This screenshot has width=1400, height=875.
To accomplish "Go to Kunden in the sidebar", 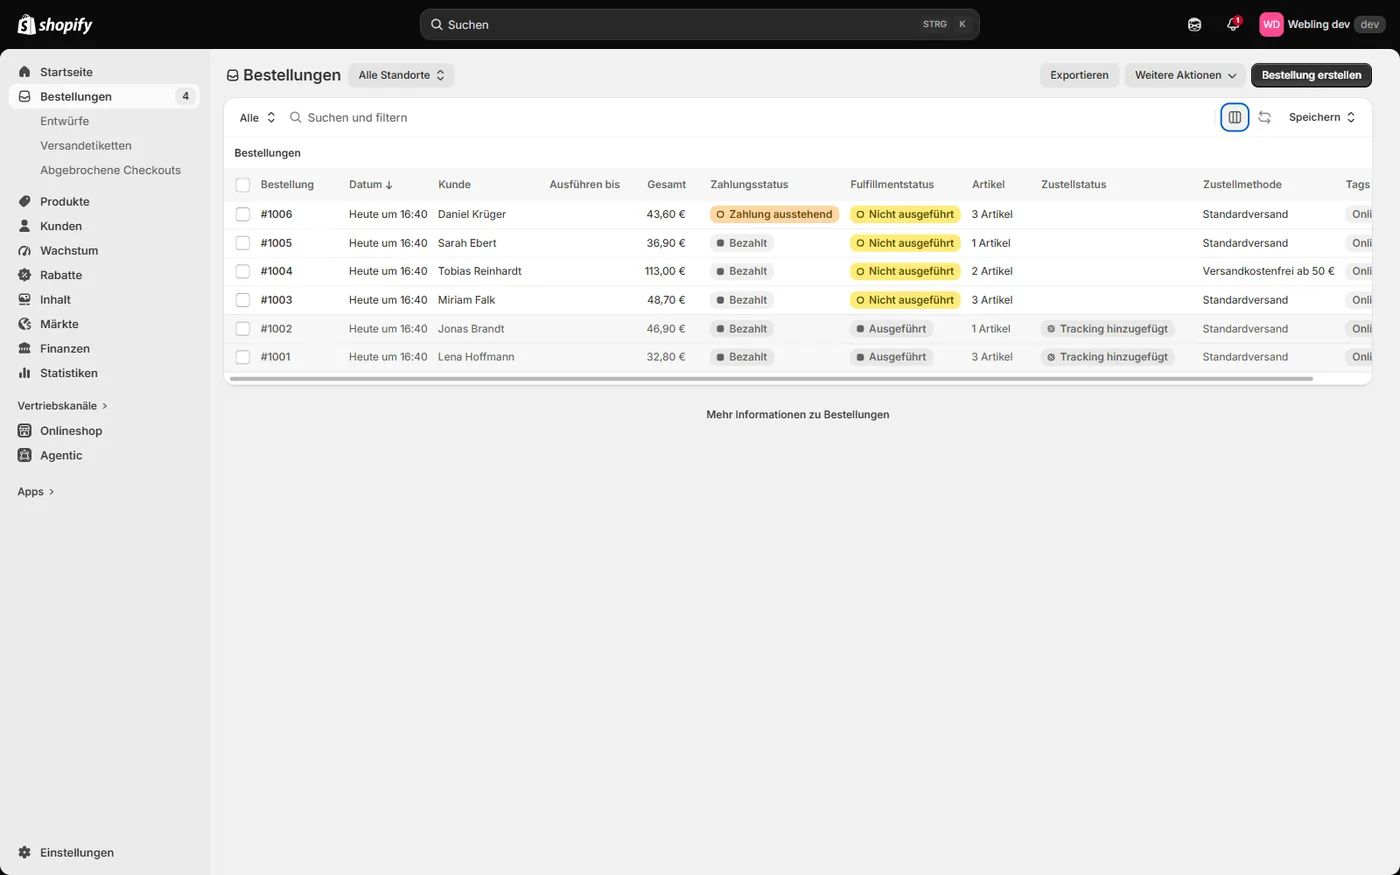I will tap(61, 226).
